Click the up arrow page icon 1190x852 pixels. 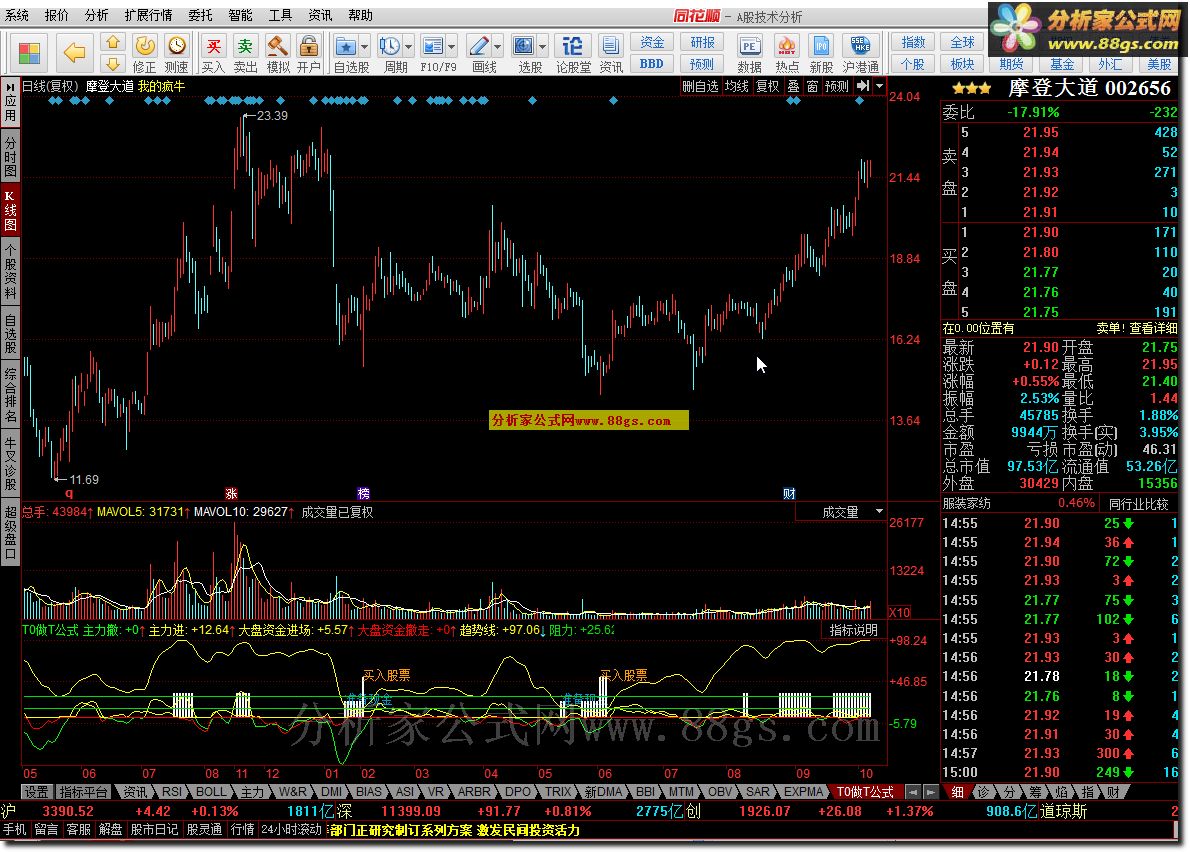coord(112,42)
